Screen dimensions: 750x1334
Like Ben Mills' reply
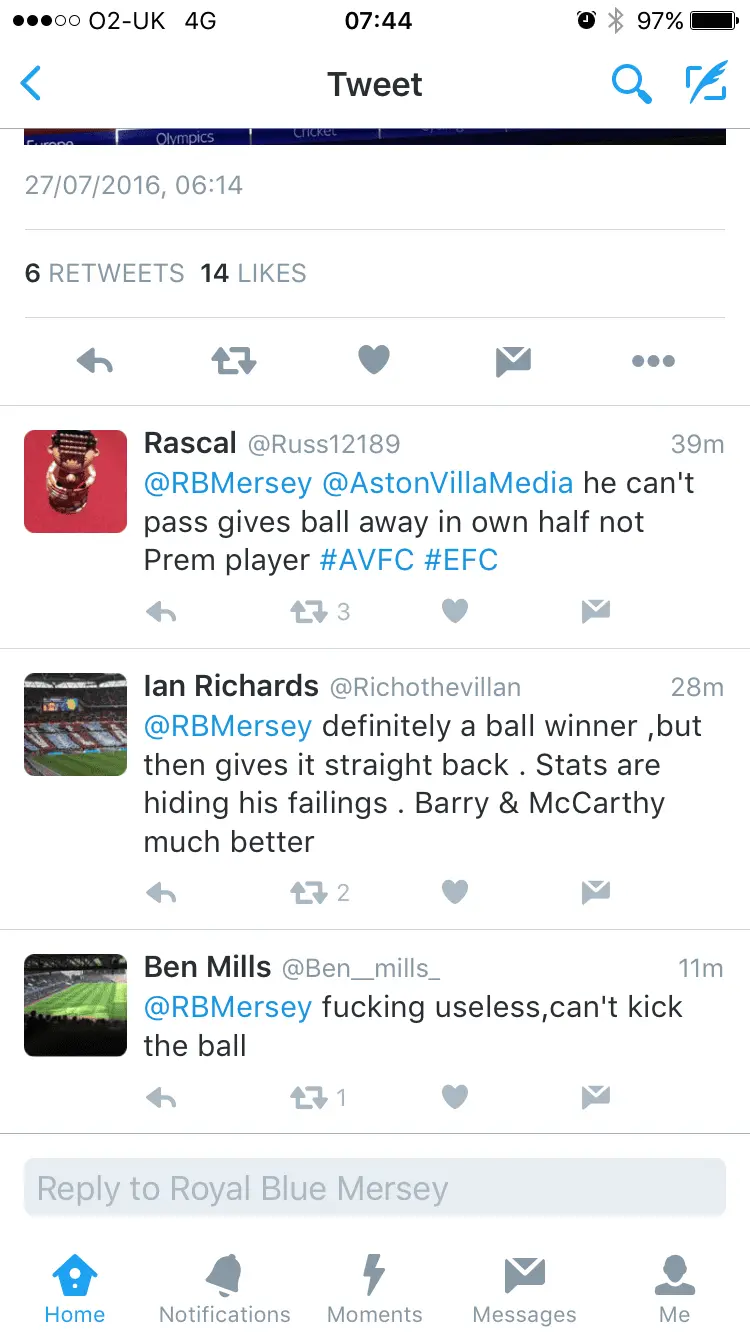[x=455, y=1097]
